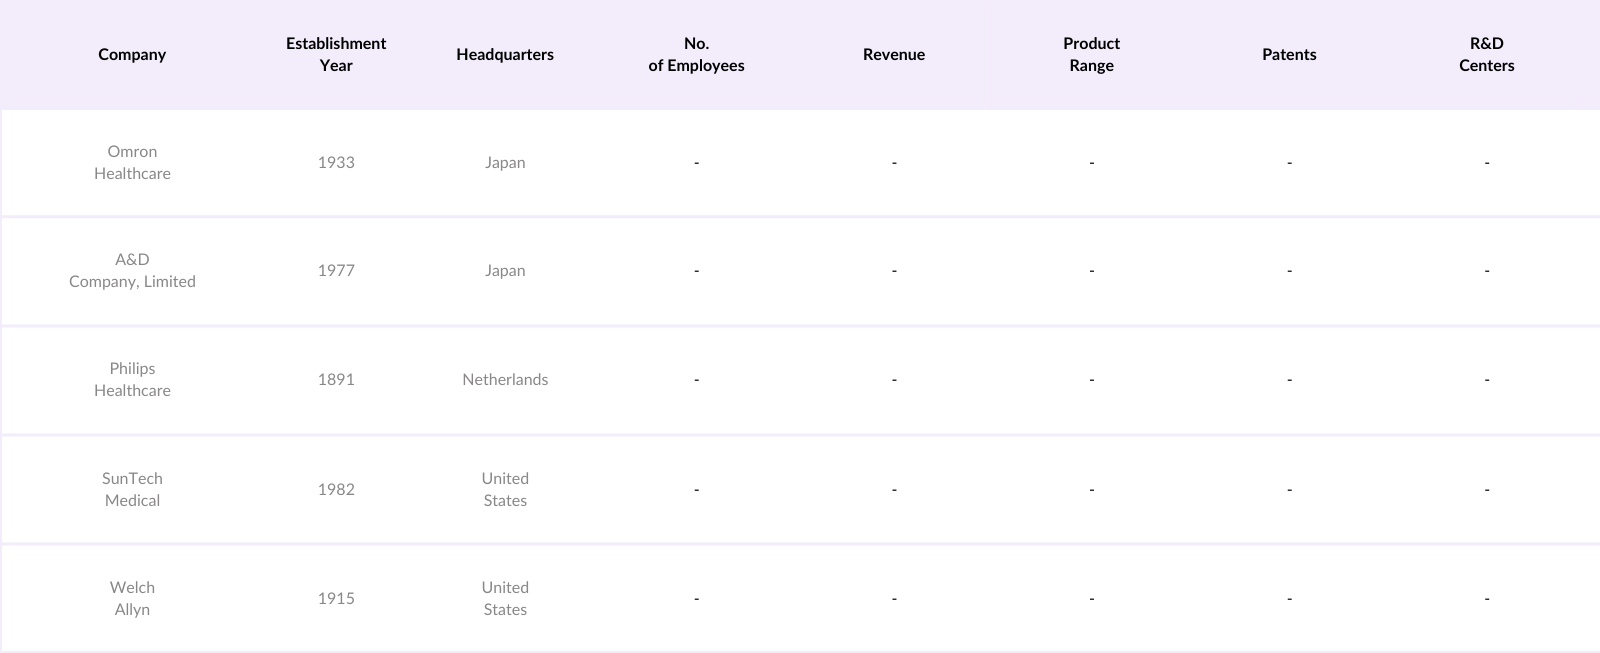Select the Omron Healthcare company cell
The image size is (1600, 653).
click(x=132, y=163)
